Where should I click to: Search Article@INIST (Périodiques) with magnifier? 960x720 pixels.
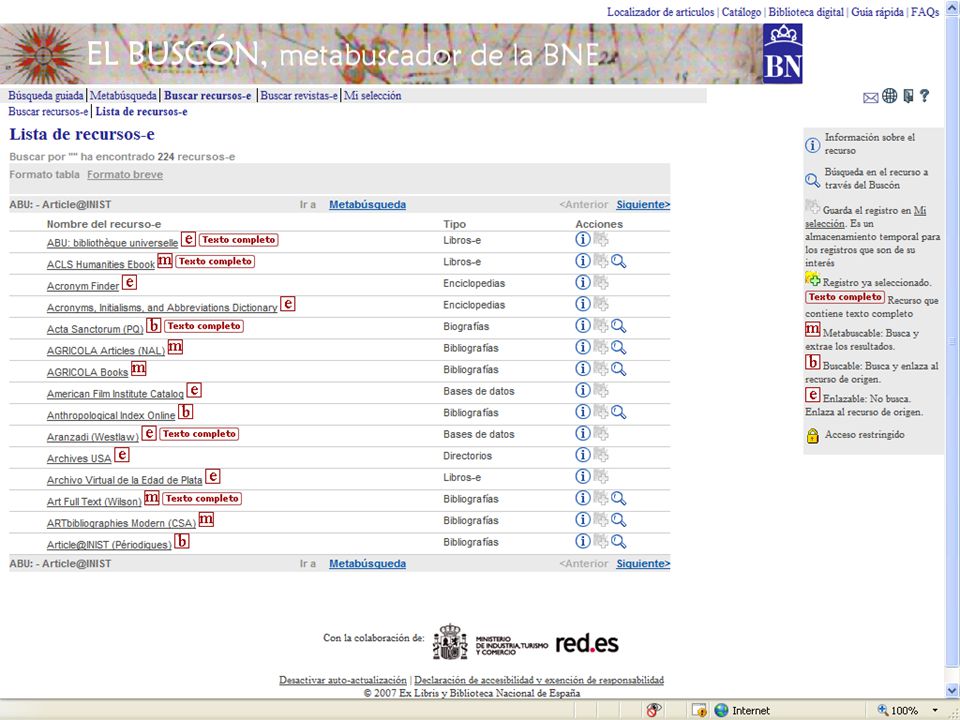click(618, 541)
